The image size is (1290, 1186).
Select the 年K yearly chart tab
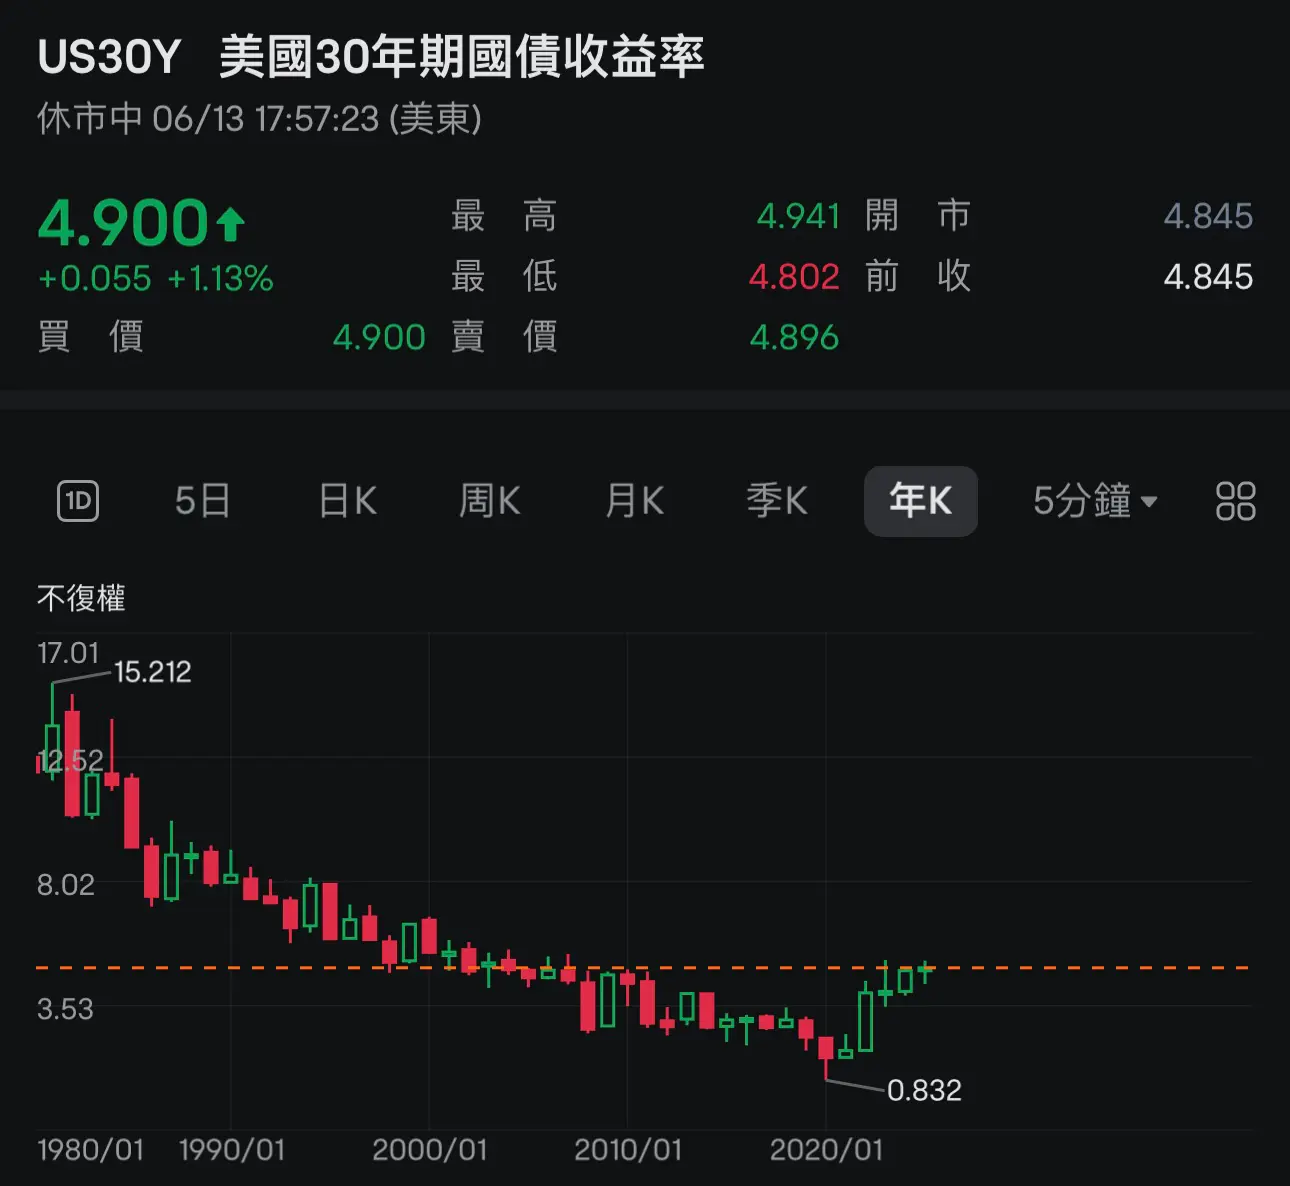[921, 501]
